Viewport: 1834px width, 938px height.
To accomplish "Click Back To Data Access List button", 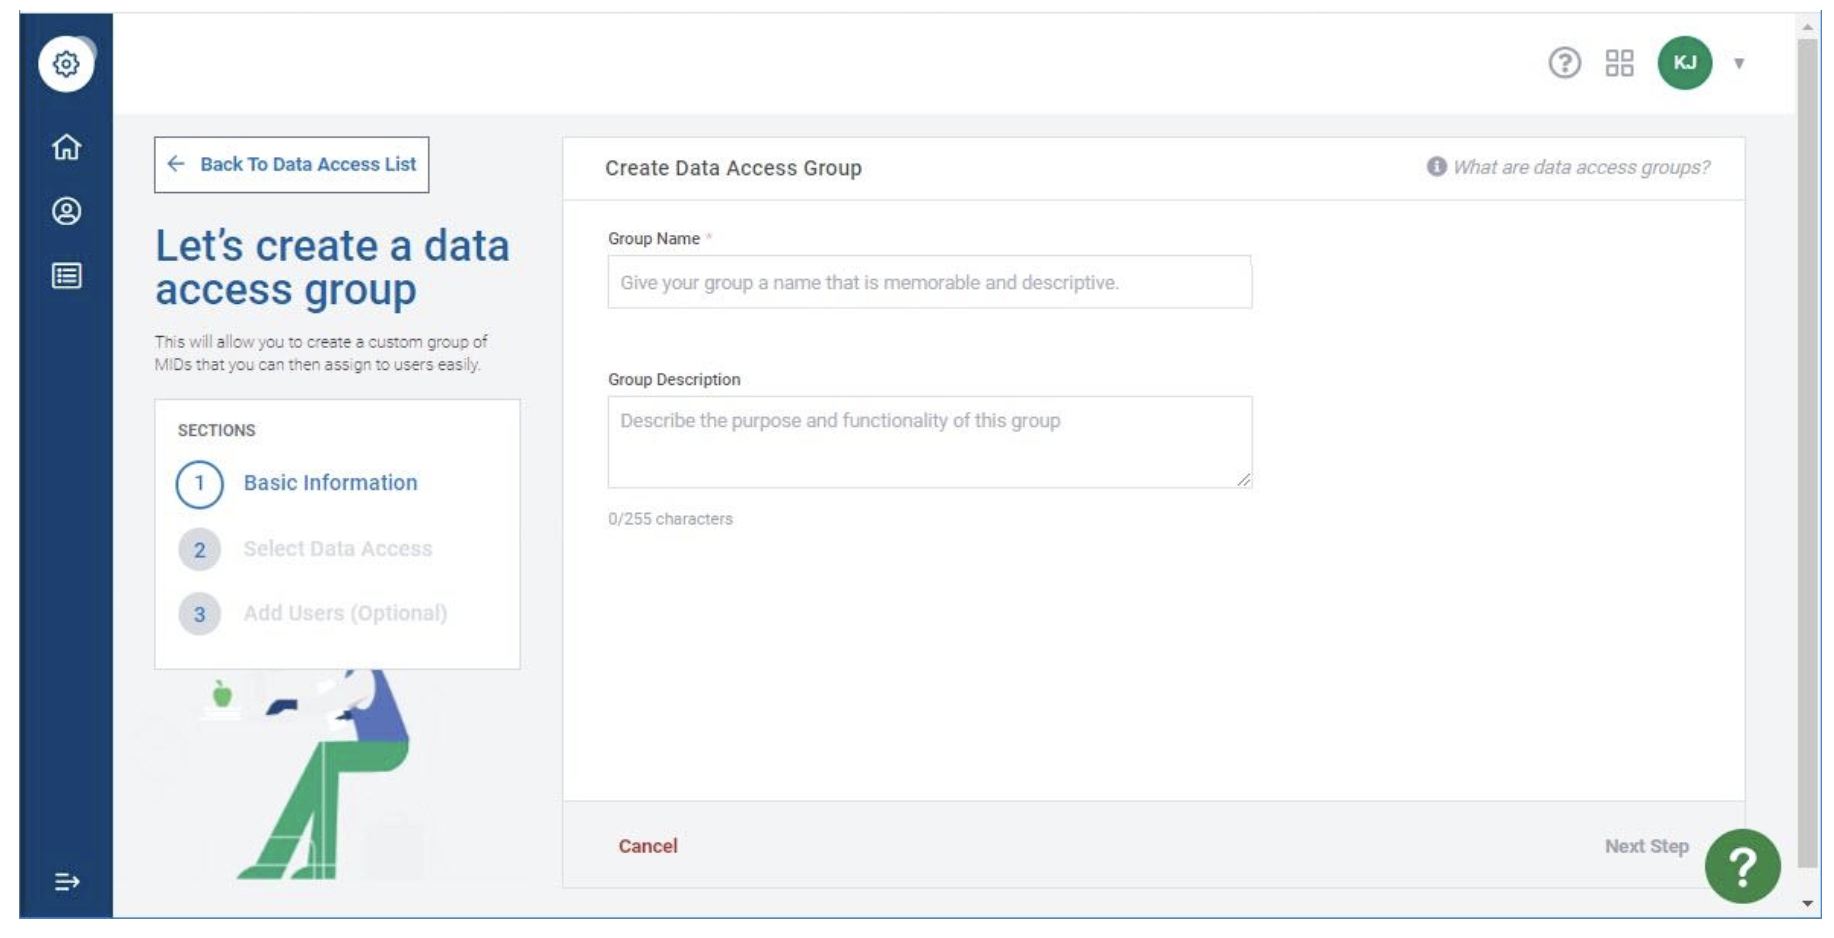I will [x=291, y=164].
